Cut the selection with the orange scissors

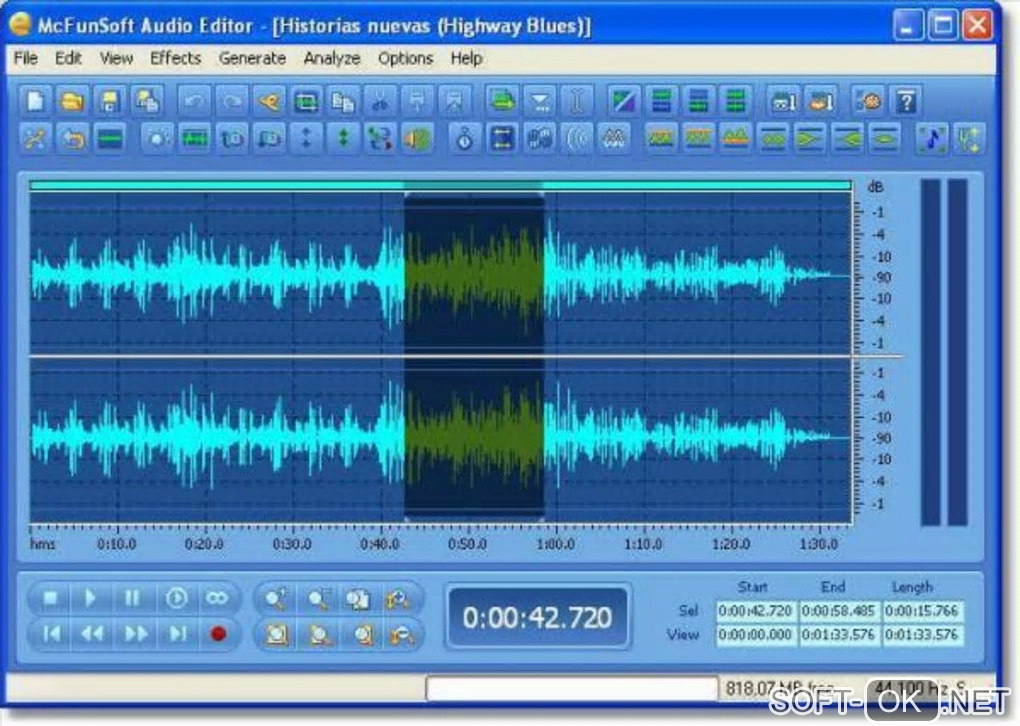[269, 101]
